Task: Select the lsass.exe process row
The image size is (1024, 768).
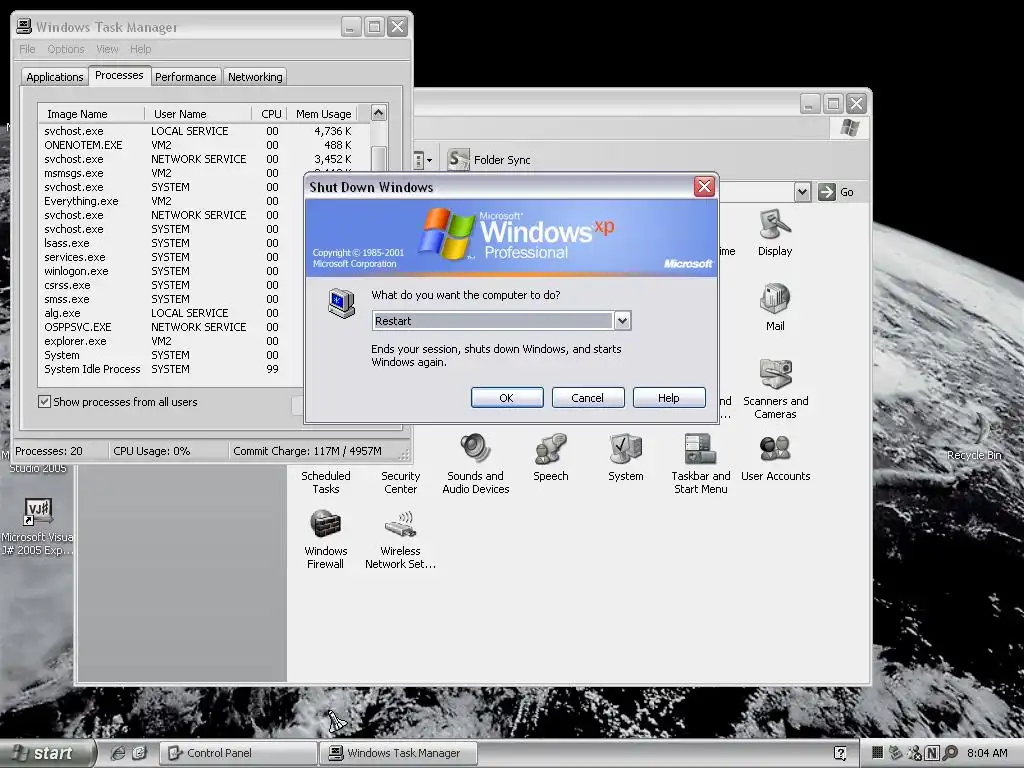Action: [173, 243]
